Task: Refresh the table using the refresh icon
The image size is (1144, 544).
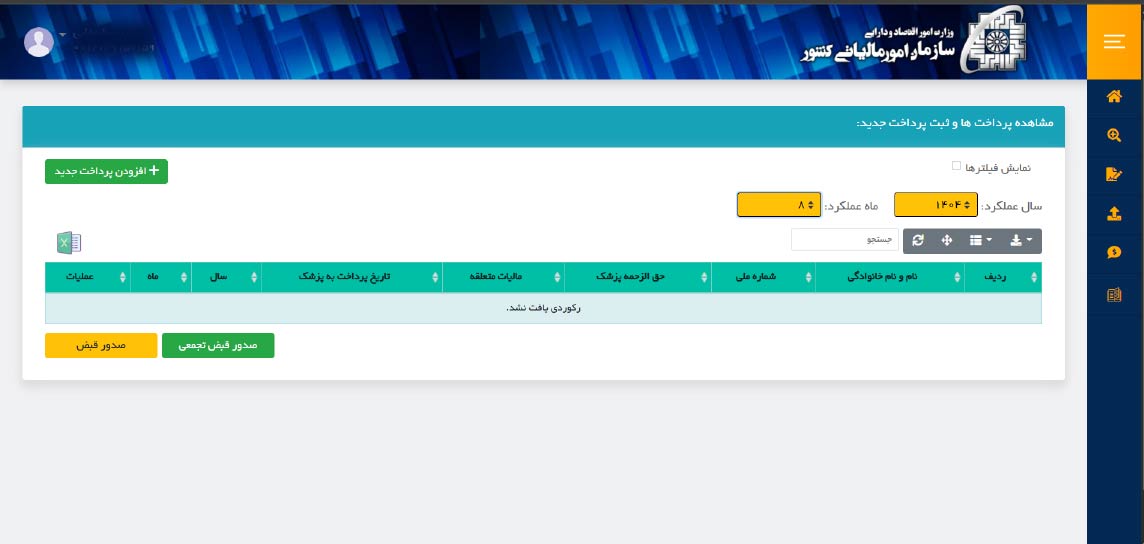Action: click(x=918, y=241)
